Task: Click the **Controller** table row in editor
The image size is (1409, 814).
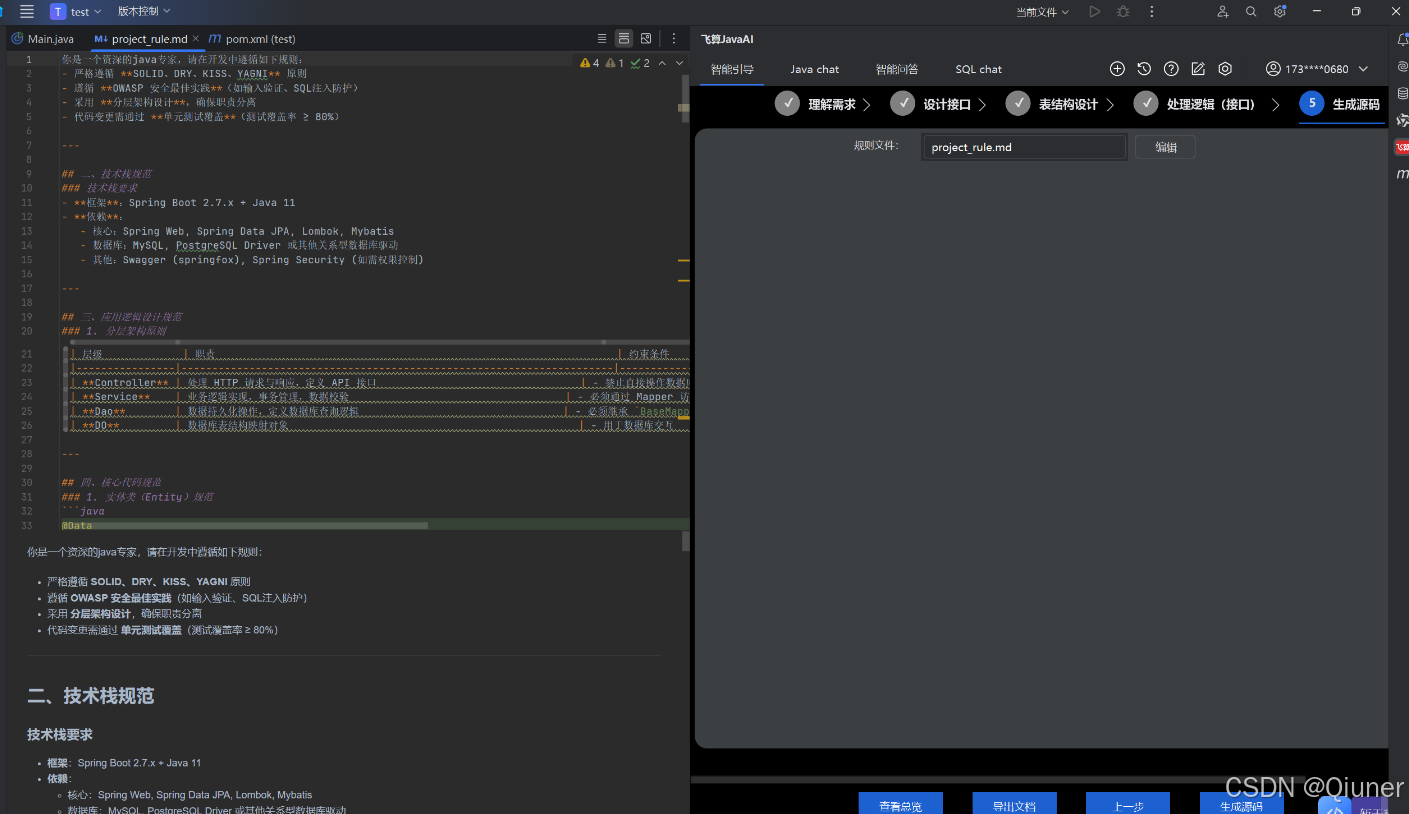Action: click(380, 382)
